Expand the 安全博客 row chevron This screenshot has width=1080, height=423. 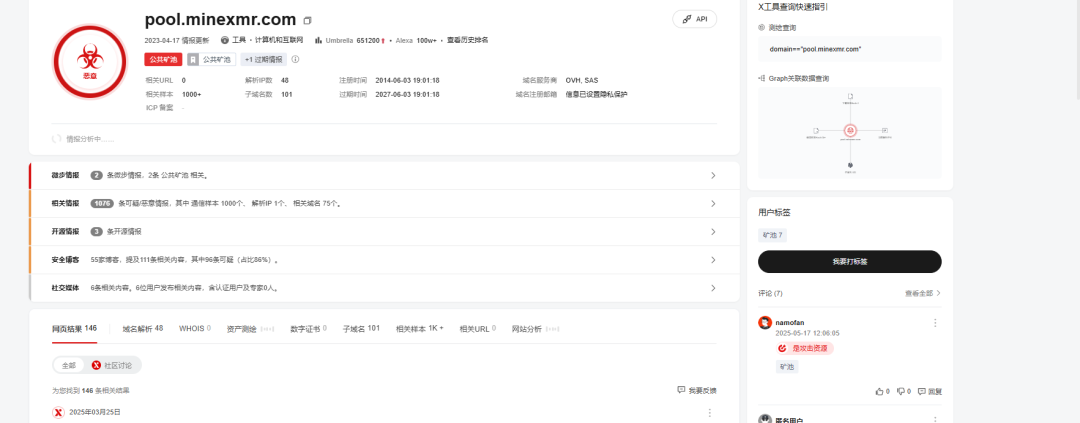713,260
